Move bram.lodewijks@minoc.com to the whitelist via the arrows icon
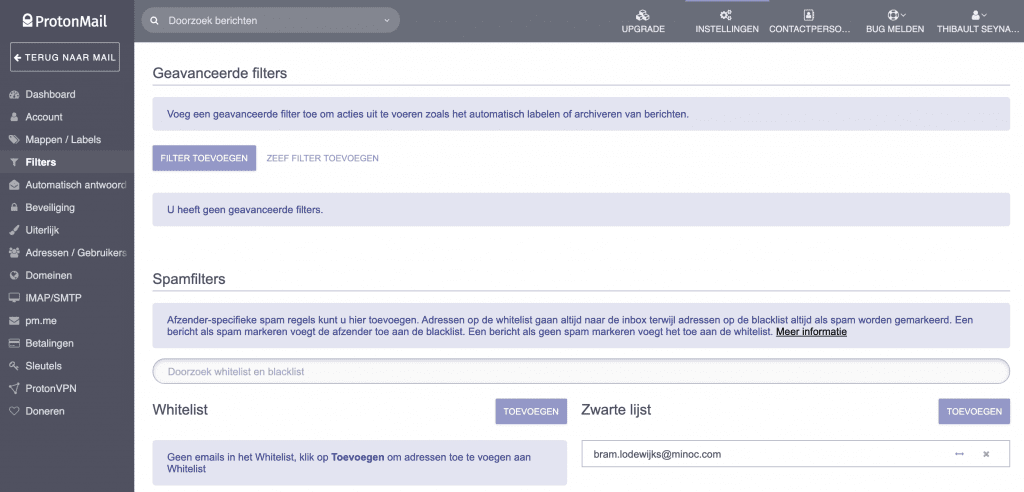This screenshot has width=1024, height=492. (959, 454)
